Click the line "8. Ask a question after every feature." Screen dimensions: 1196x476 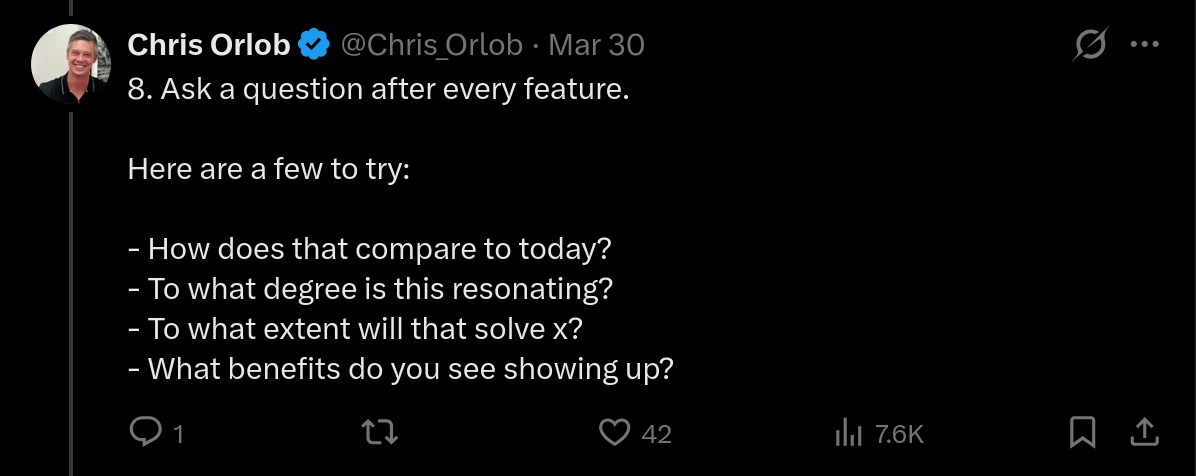(378, 89)
